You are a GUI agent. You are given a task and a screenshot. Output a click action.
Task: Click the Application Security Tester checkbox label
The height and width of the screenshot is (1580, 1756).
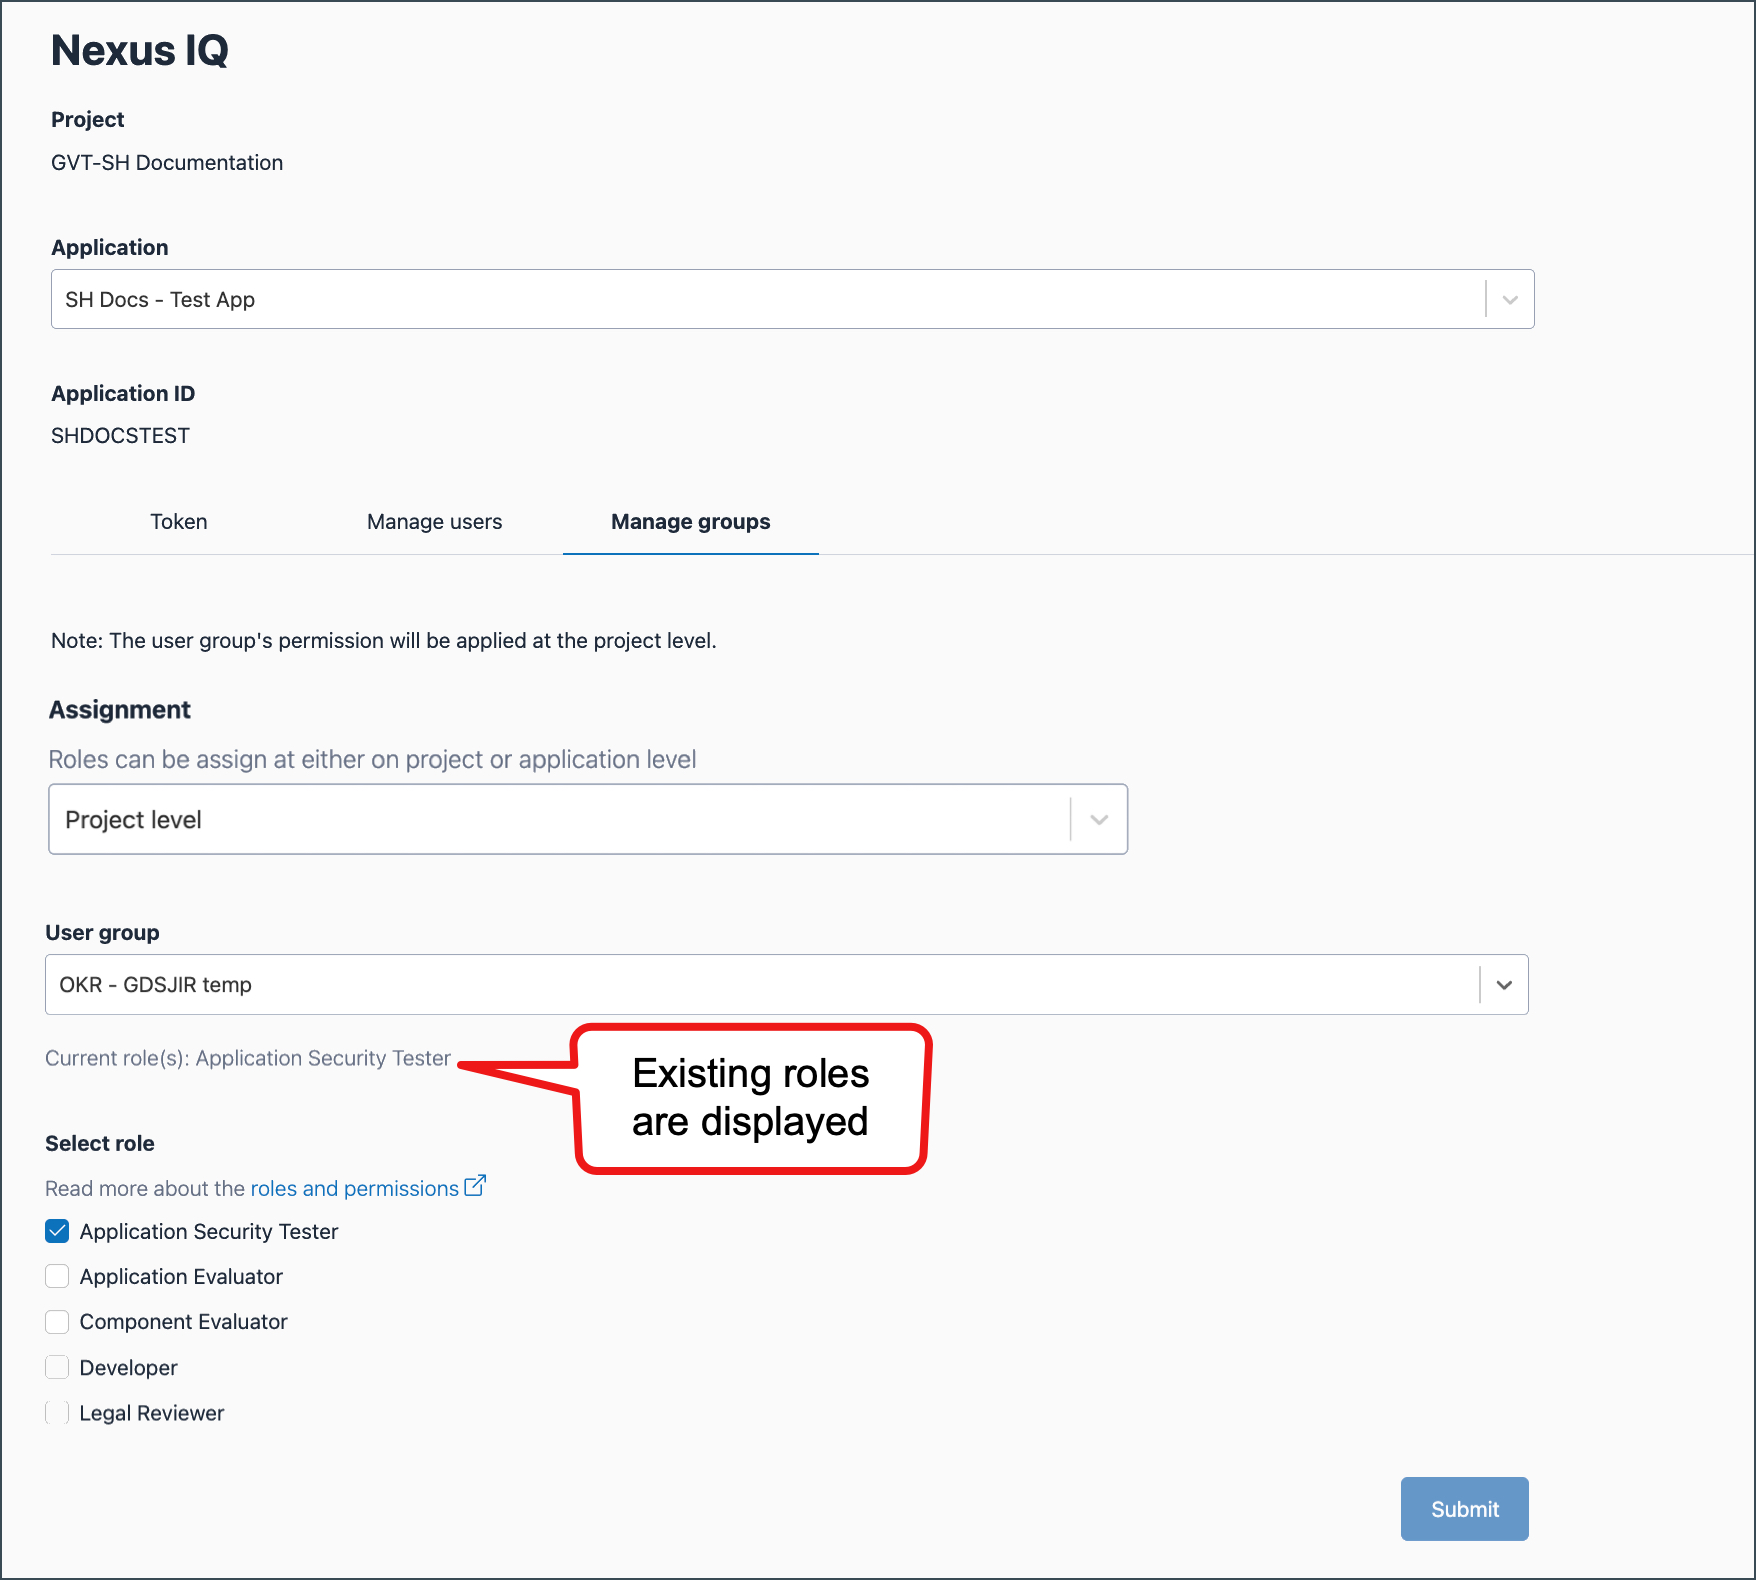click(x=209, y=1232)
